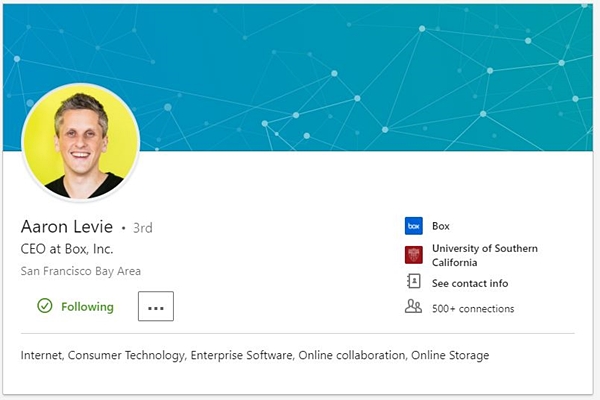The image size is (600, 400).
Task: Open Aaron Levie's circular profile photo
Action: (81, 142)
